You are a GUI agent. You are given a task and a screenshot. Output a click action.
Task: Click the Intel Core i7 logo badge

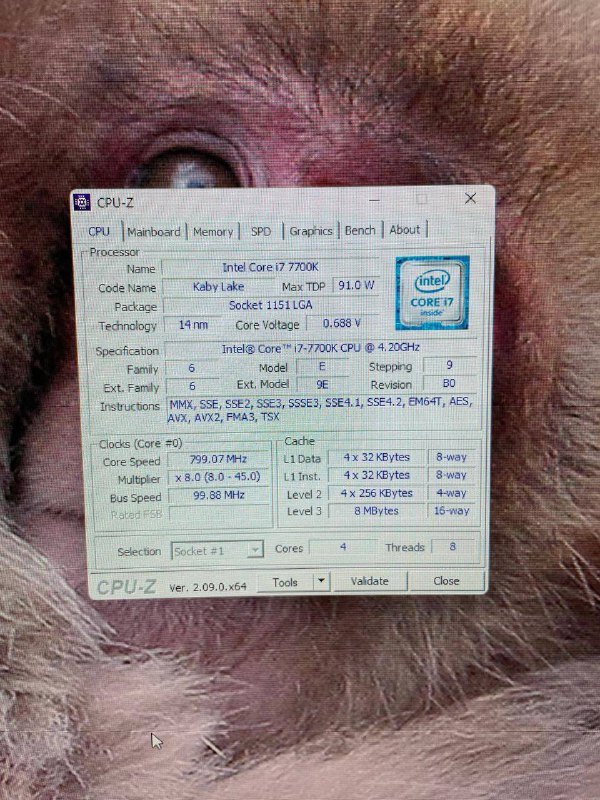point(432,292)
